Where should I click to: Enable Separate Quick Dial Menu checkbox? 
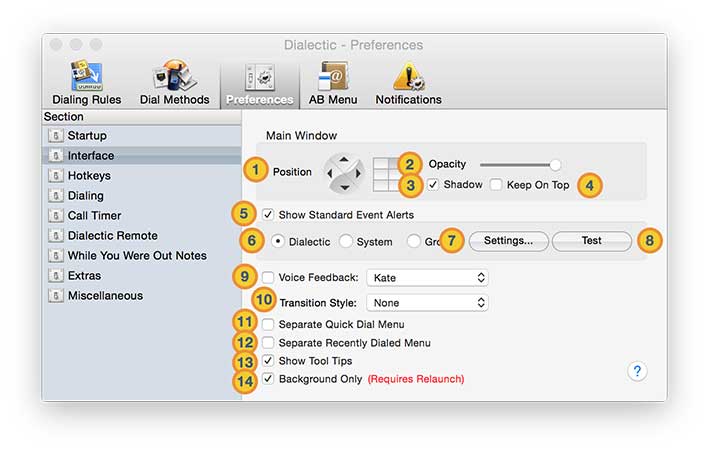(268, 324)
